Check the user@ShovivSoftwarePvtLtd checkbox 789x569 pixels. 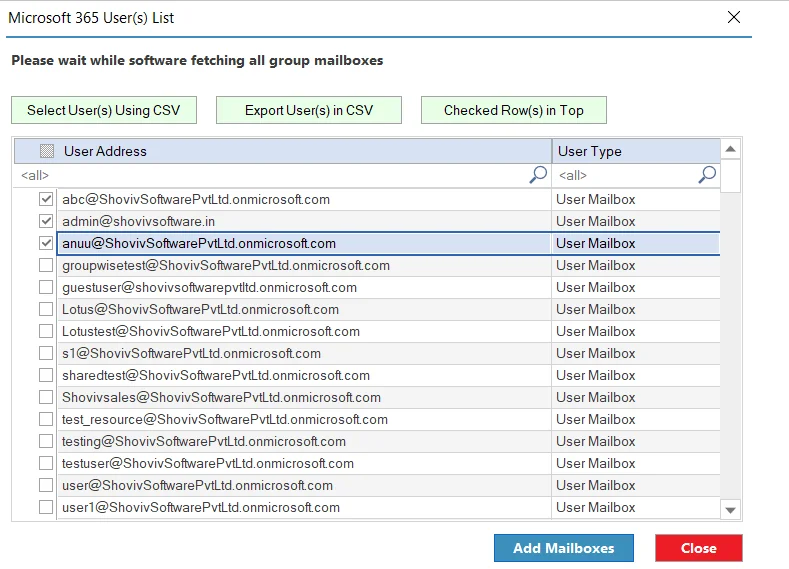(46, 485)
